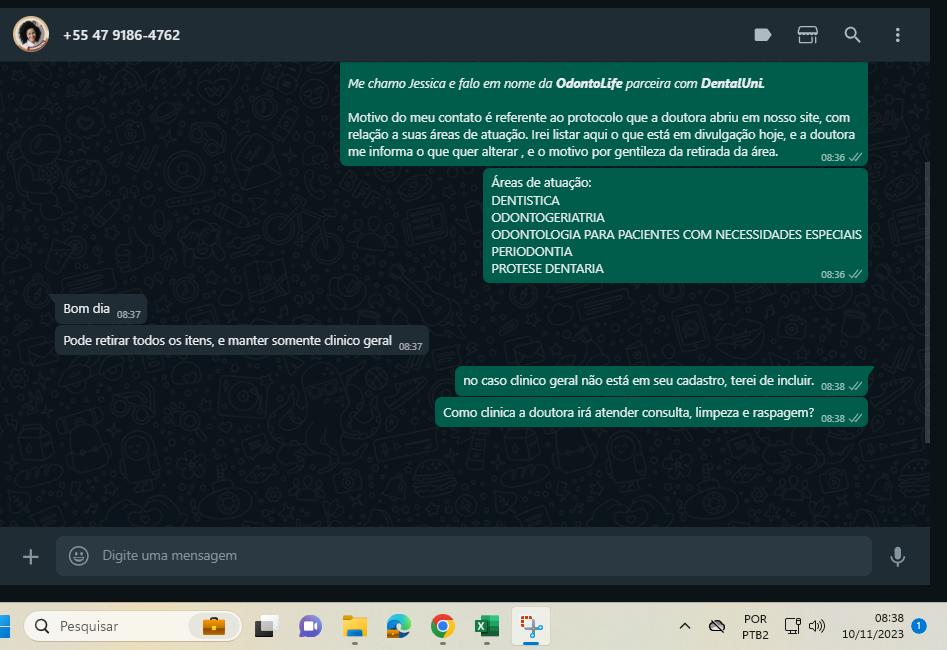Open Microsoft Edge from the taskbar
The height and width of the screenshot is (650, 947).
click(399, 626)
